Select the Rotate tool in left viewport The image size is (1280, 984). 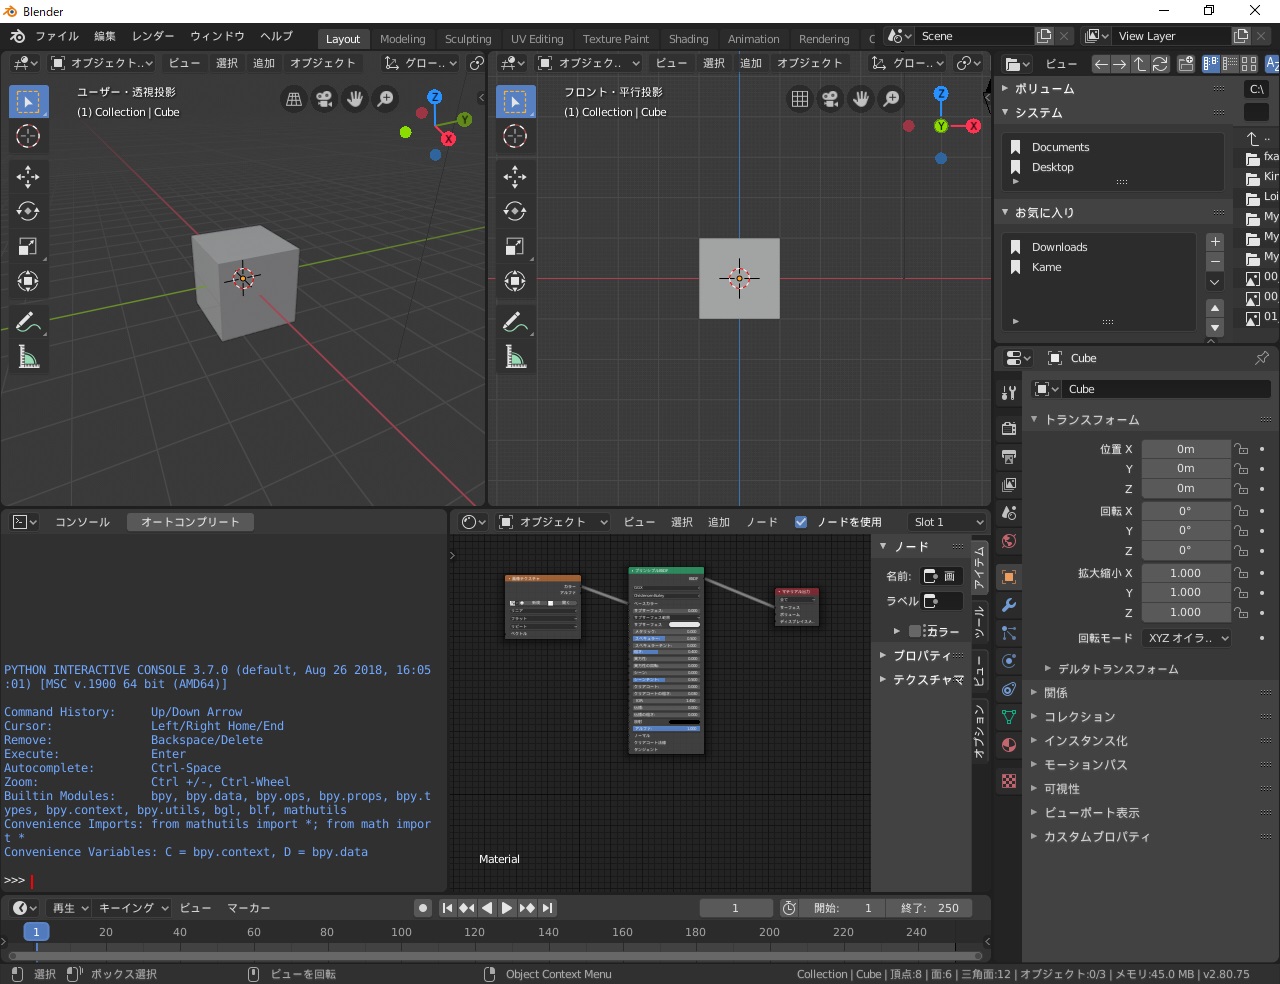coord(28,211)
